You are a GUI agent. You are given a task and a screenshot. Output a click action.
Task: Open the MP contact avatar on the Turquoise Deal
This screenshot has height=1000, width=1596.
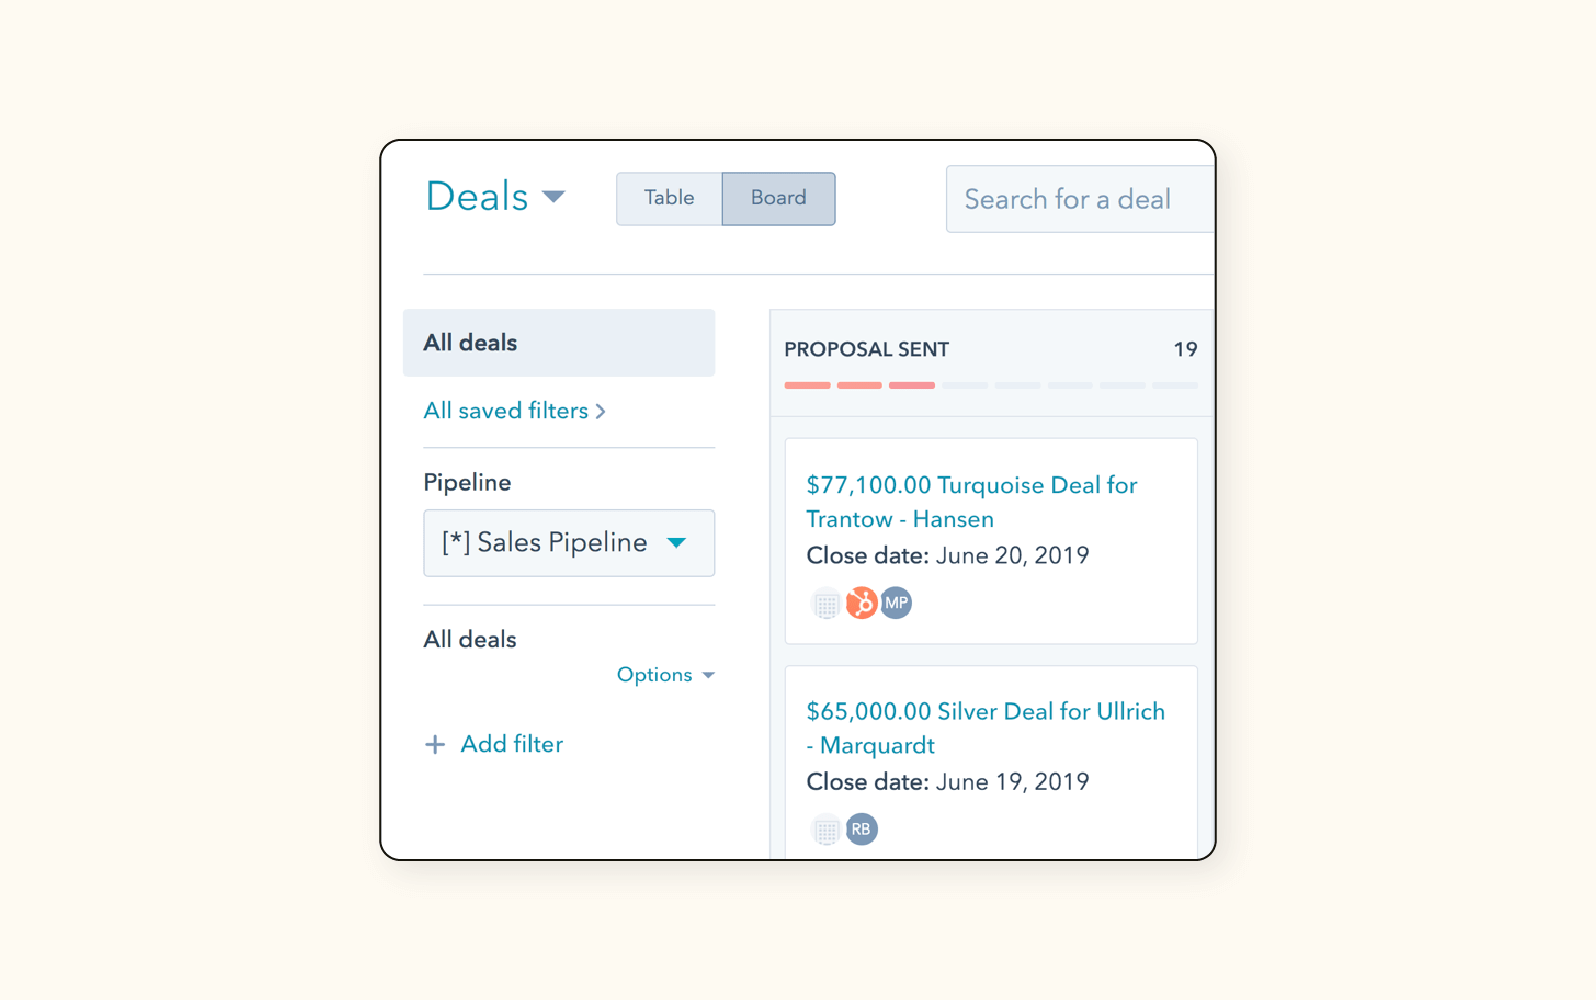click(896, 602)
